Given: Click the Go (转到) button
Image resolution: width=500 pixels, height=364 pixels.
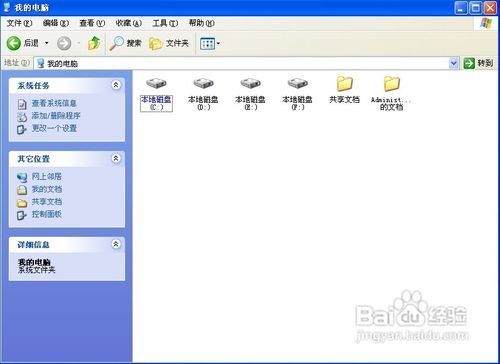Looking at the screenshot, I should pos(478,63).
